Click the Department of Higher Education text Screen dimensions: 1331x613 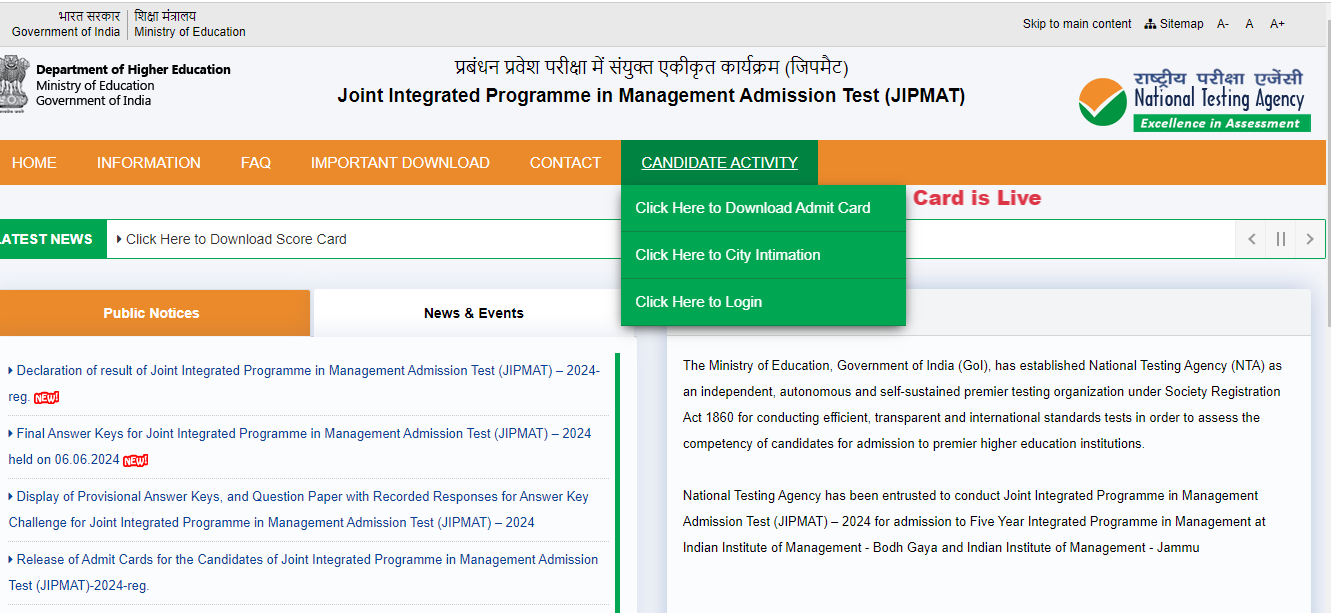133,70
